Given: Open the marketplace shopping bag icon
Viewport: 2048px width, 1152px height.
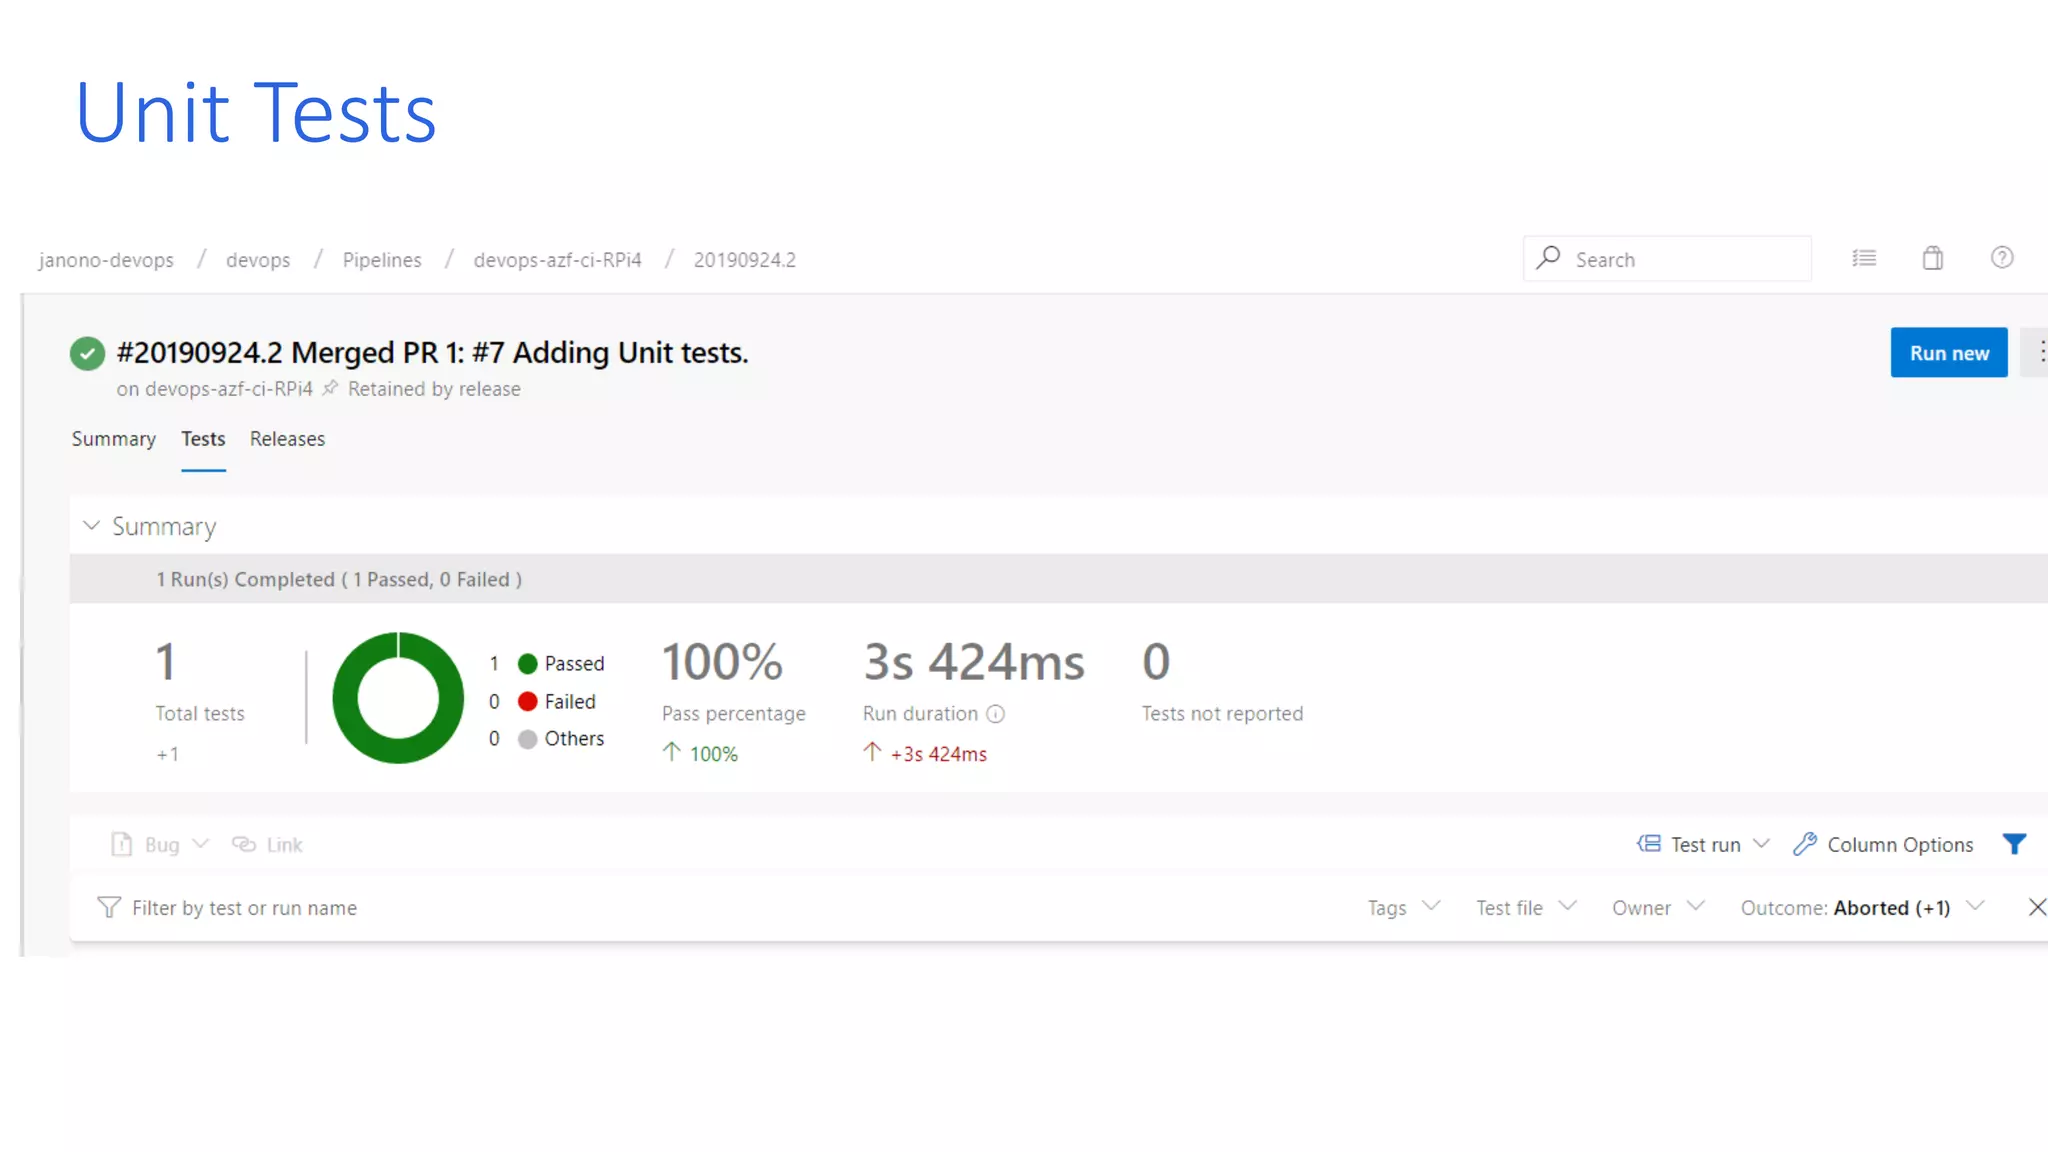Looking at the screenshot, I should pos(1932,258).
